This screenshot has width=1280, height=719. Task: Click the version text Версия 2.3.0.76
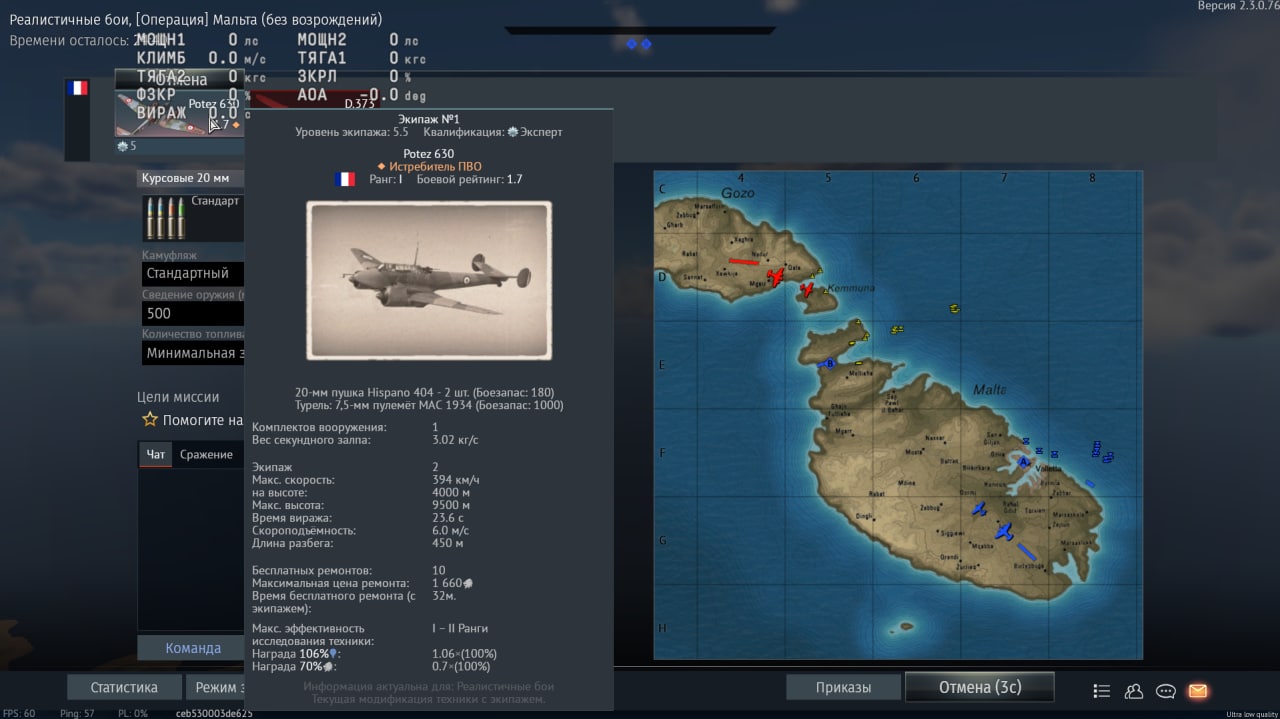click(x=1239, y=6)
